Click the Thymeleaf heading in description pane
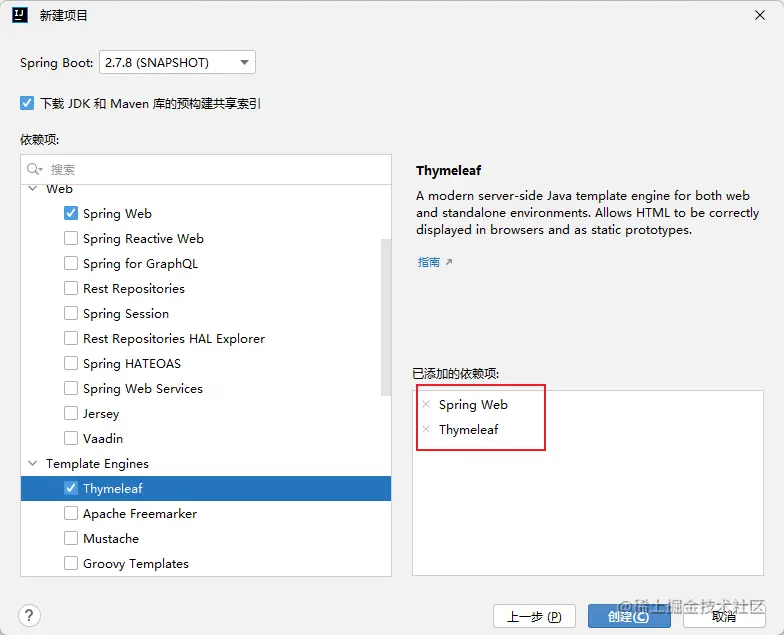The width and height of the screenshot is (784, 635). (448, 170)
